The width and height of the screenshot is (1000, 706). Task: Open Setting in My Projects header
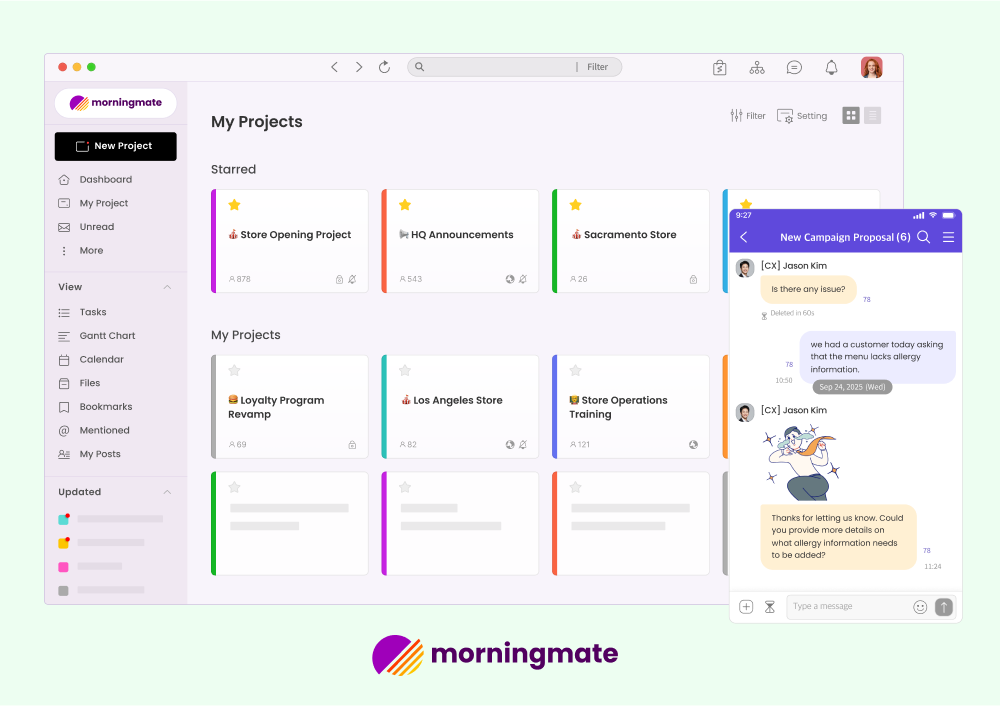coord(802,116)
